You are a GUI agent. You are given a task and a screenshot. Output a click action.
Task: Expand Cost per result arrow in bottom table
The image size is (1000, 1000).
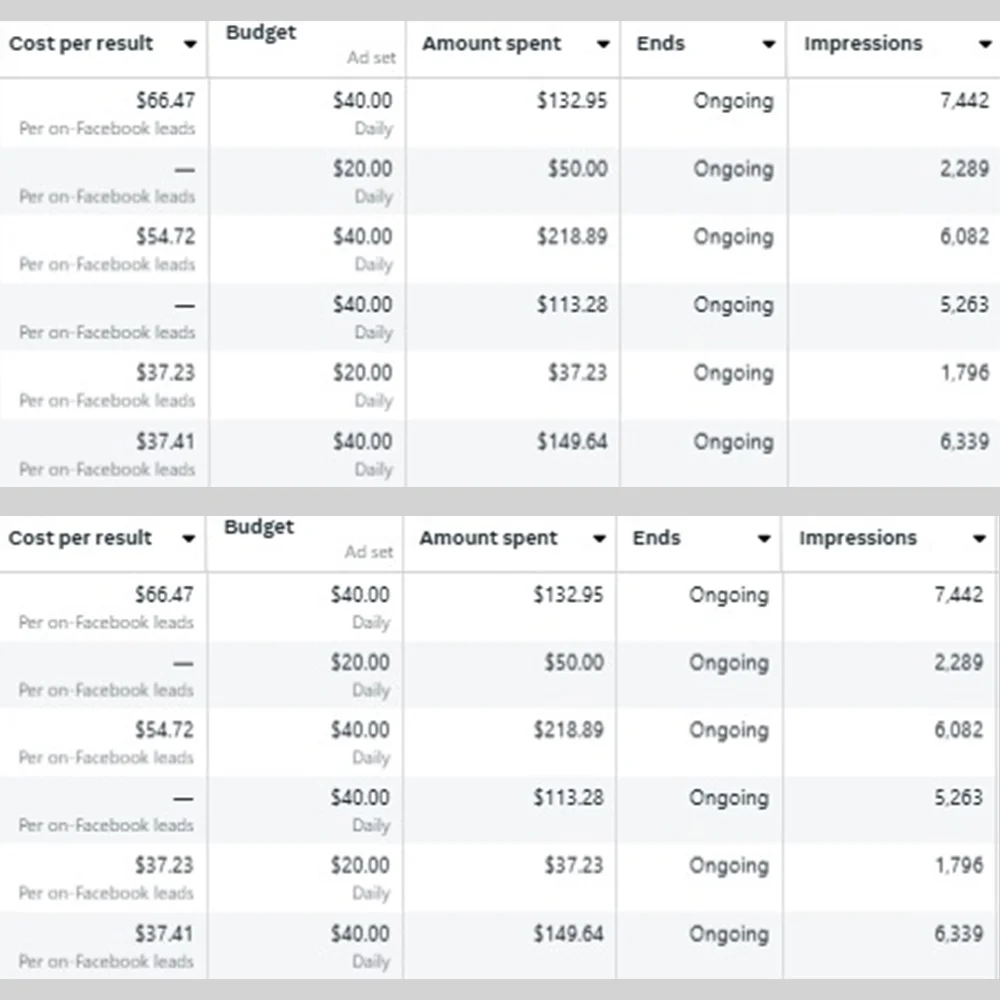tap(187, 539)
